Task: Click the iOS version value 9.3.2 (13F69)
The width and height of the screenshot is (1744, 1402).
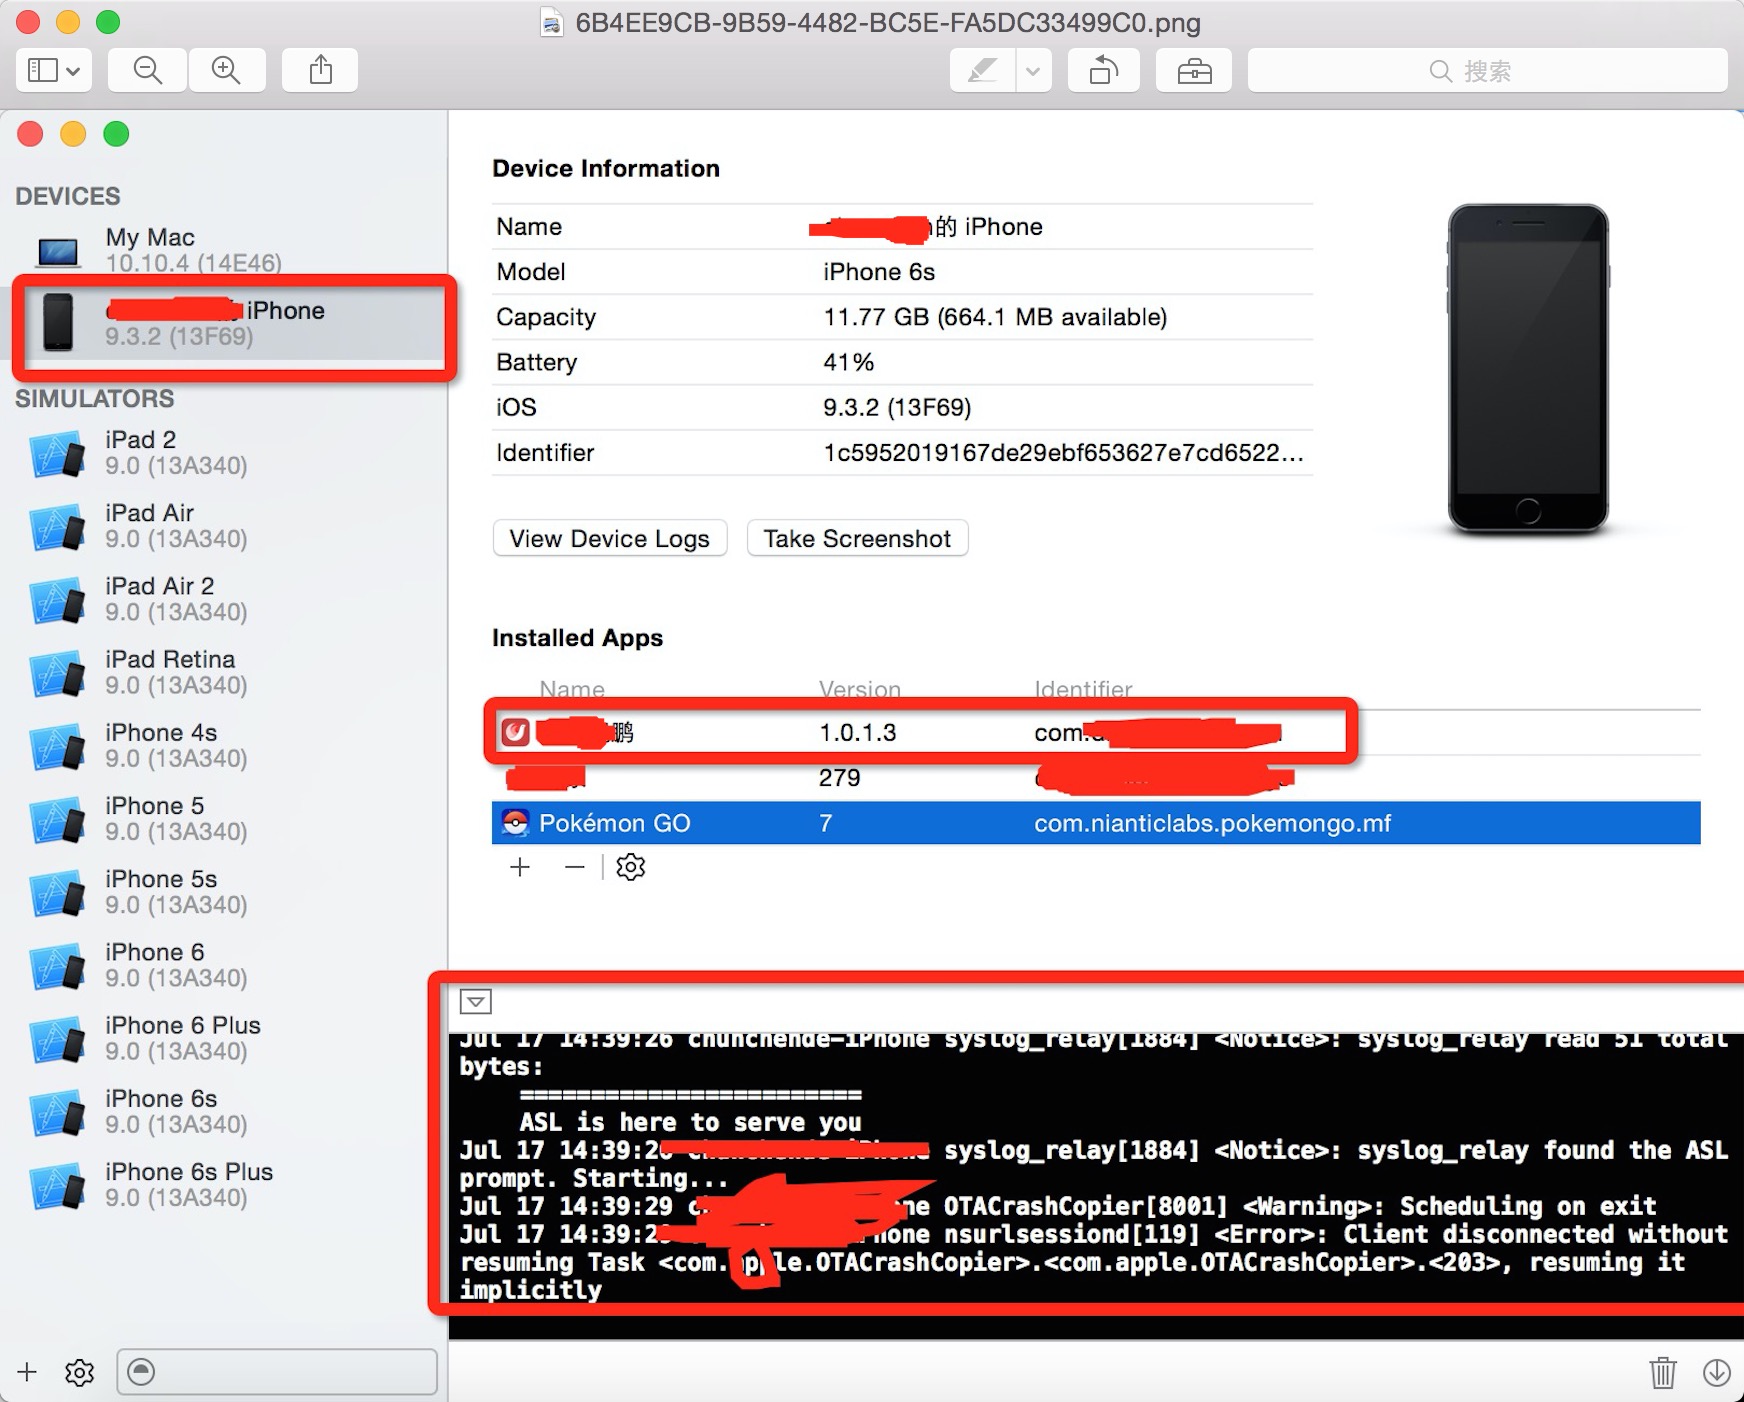Action: click(x=897, y=407)
